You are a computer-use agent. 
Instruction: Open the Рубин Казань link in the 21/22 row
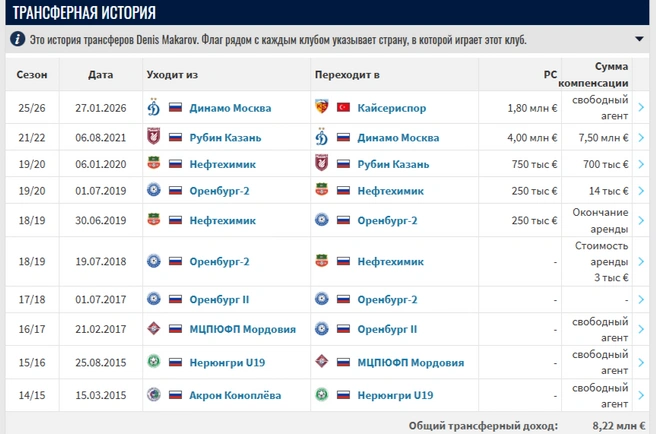(x=225, y=138)
